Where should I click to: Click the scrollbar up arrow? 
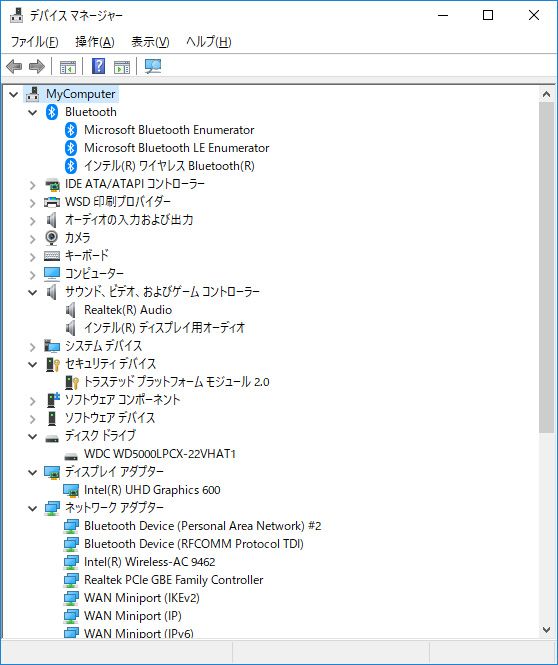click(547, 94)
